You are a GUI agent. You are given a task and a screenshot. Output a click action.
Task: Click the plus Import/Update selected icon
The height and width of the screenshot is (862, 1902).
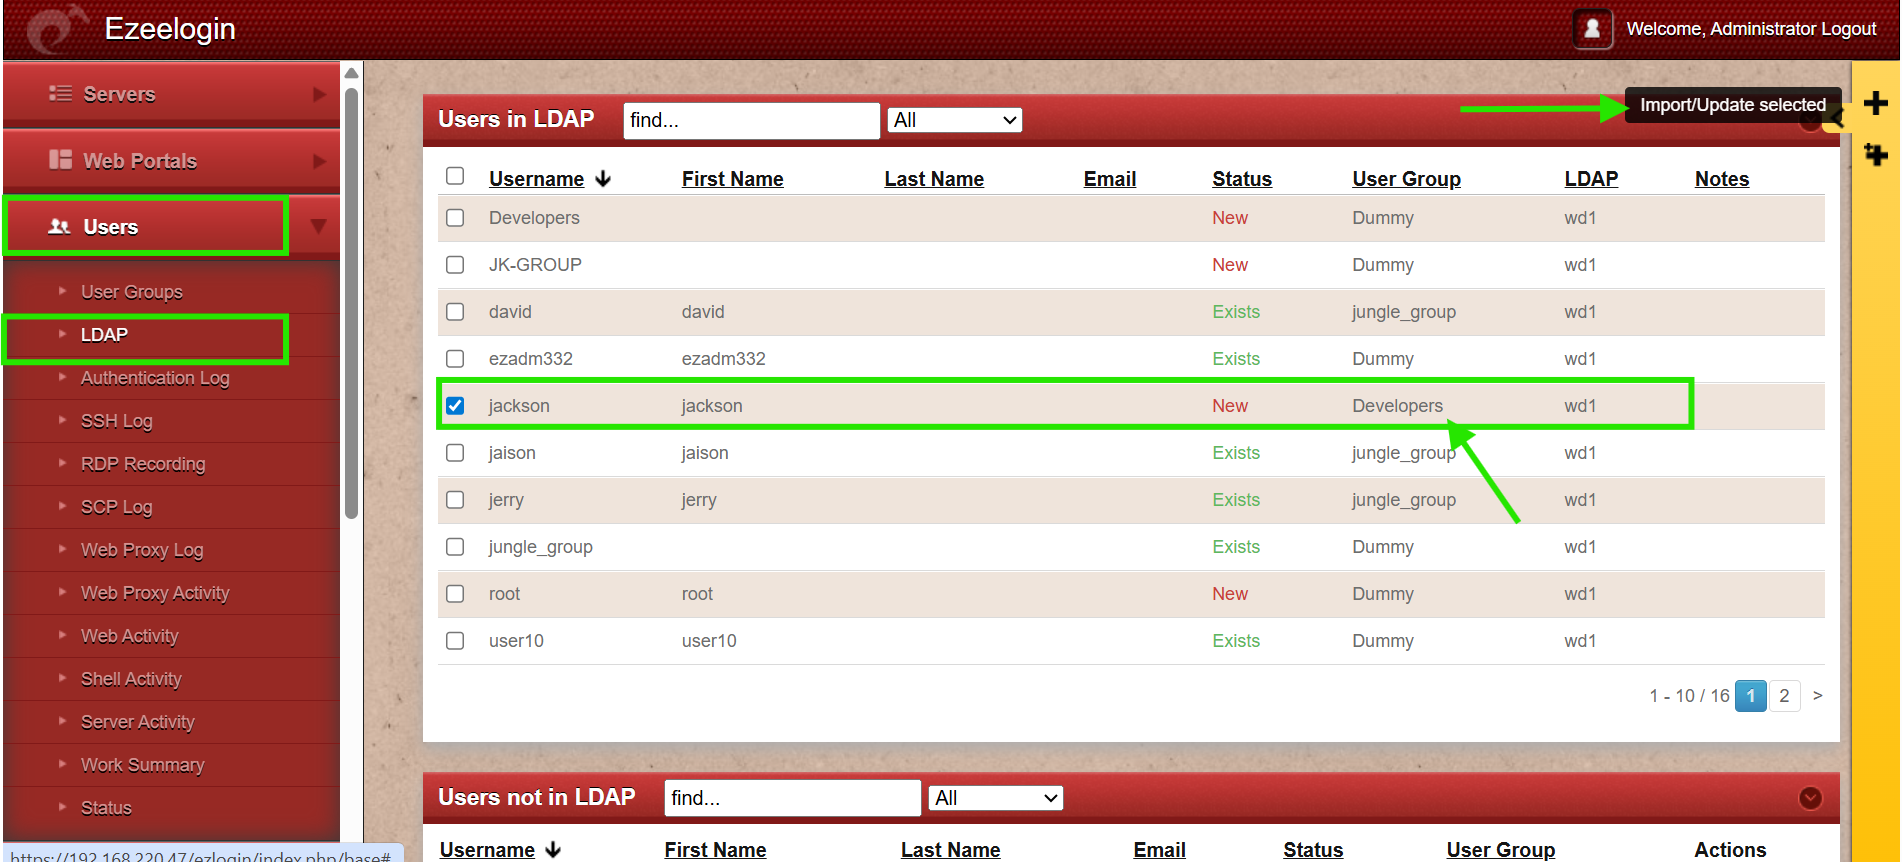(1875, 103)
